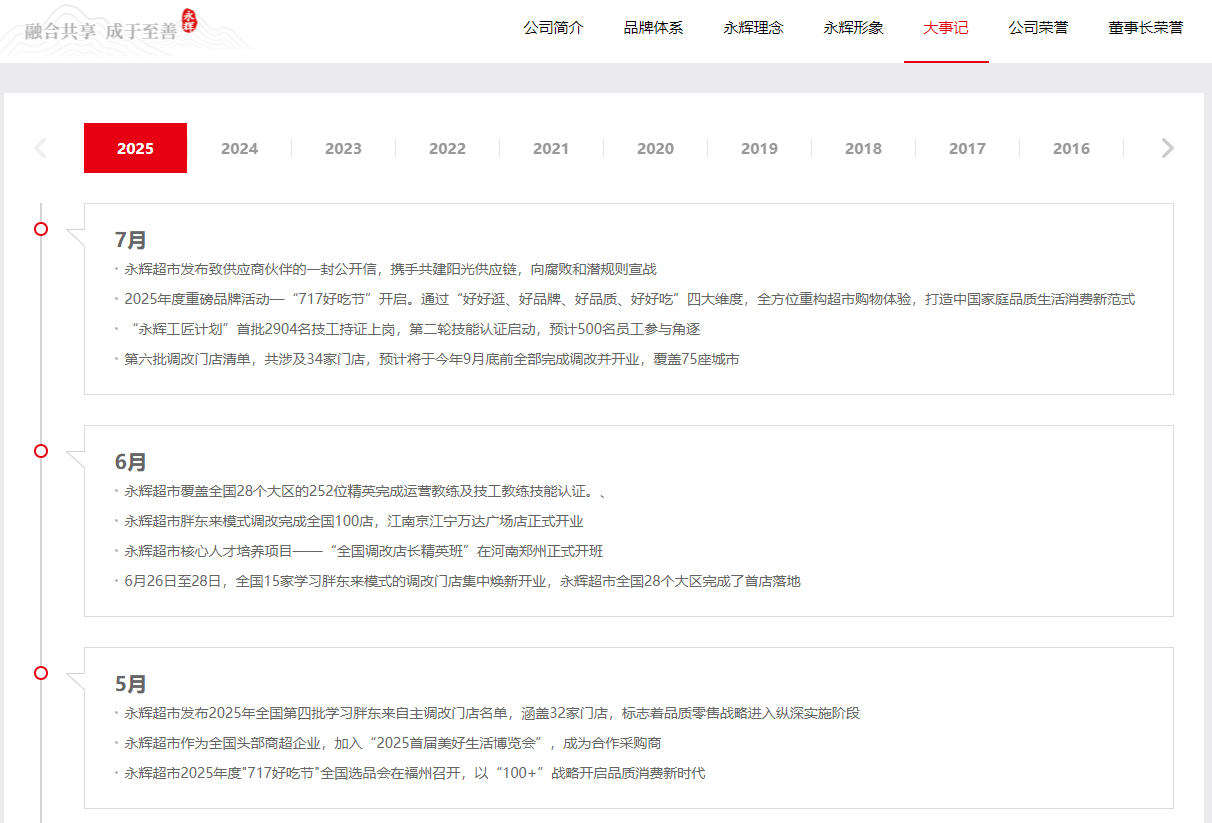Select the 大事记 navigation item
Image resolution: width=1212 pixels, height=823 pixels.
[x=946, y=28]
